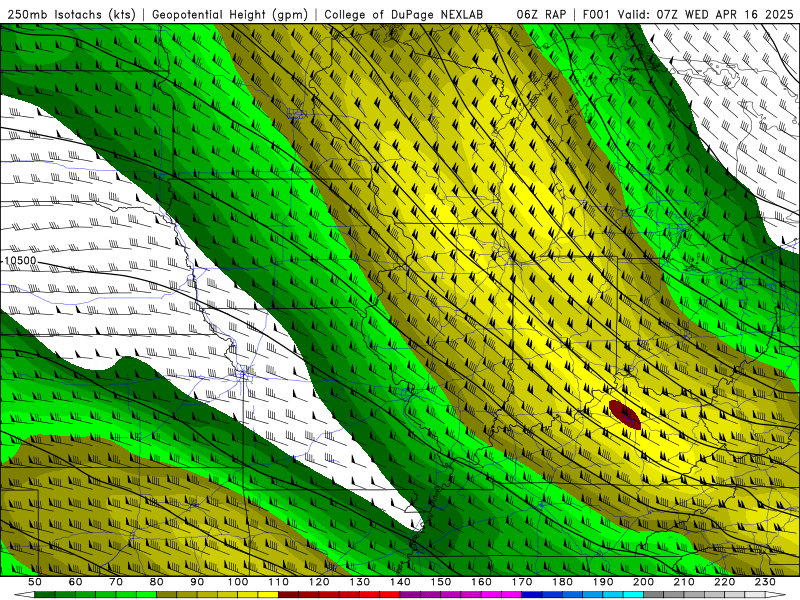Click the '70' color bar label
This screenshot has width=800, height=600.
(116, 582)
